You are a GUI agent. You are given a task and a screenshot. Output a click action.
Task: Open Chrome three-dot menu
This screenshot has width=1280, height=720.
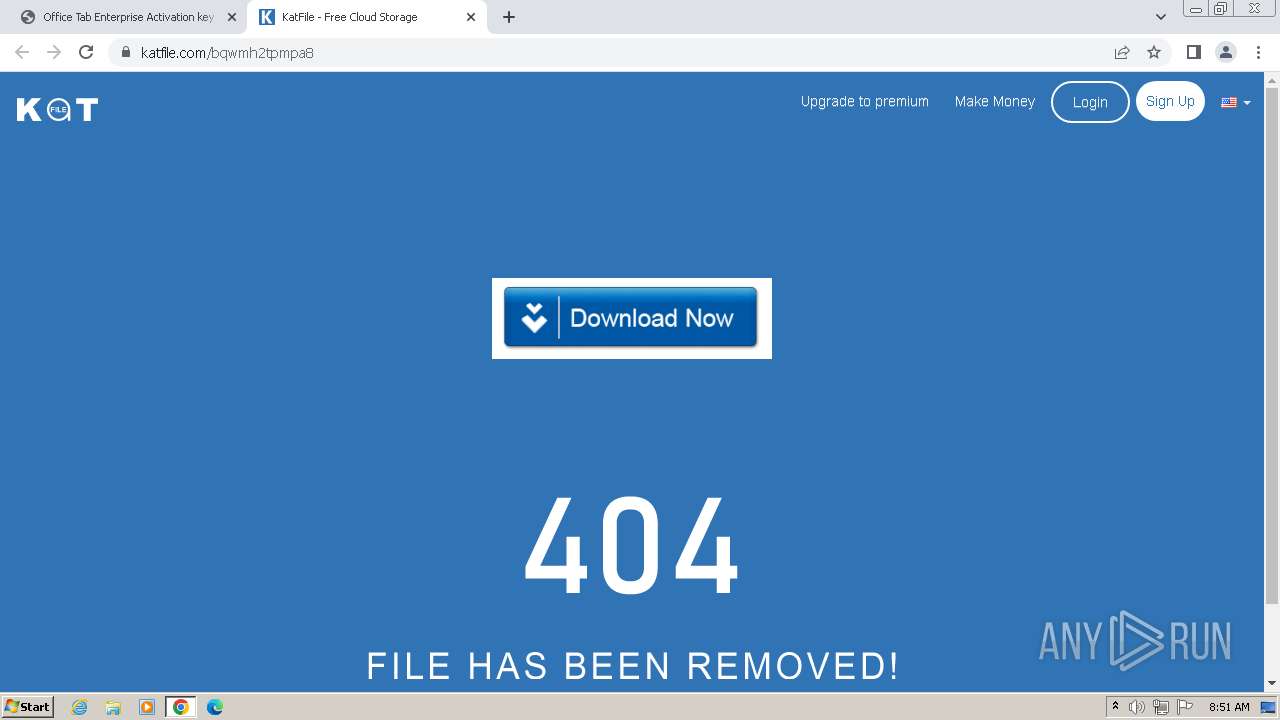coord(1258,52)
